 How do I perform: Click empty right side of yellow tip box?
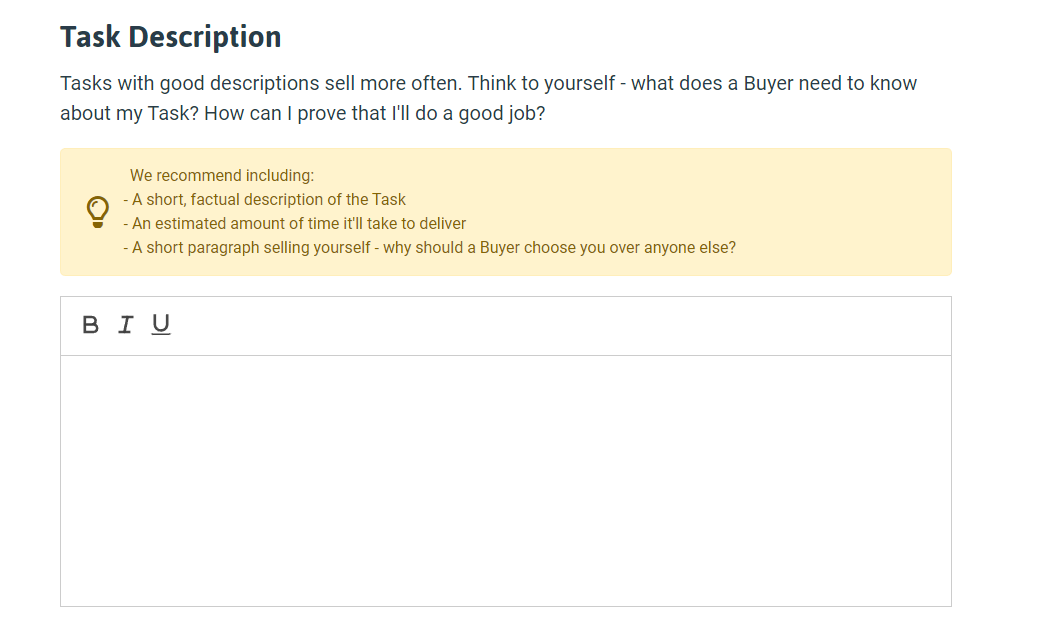(x=844, y=212)
